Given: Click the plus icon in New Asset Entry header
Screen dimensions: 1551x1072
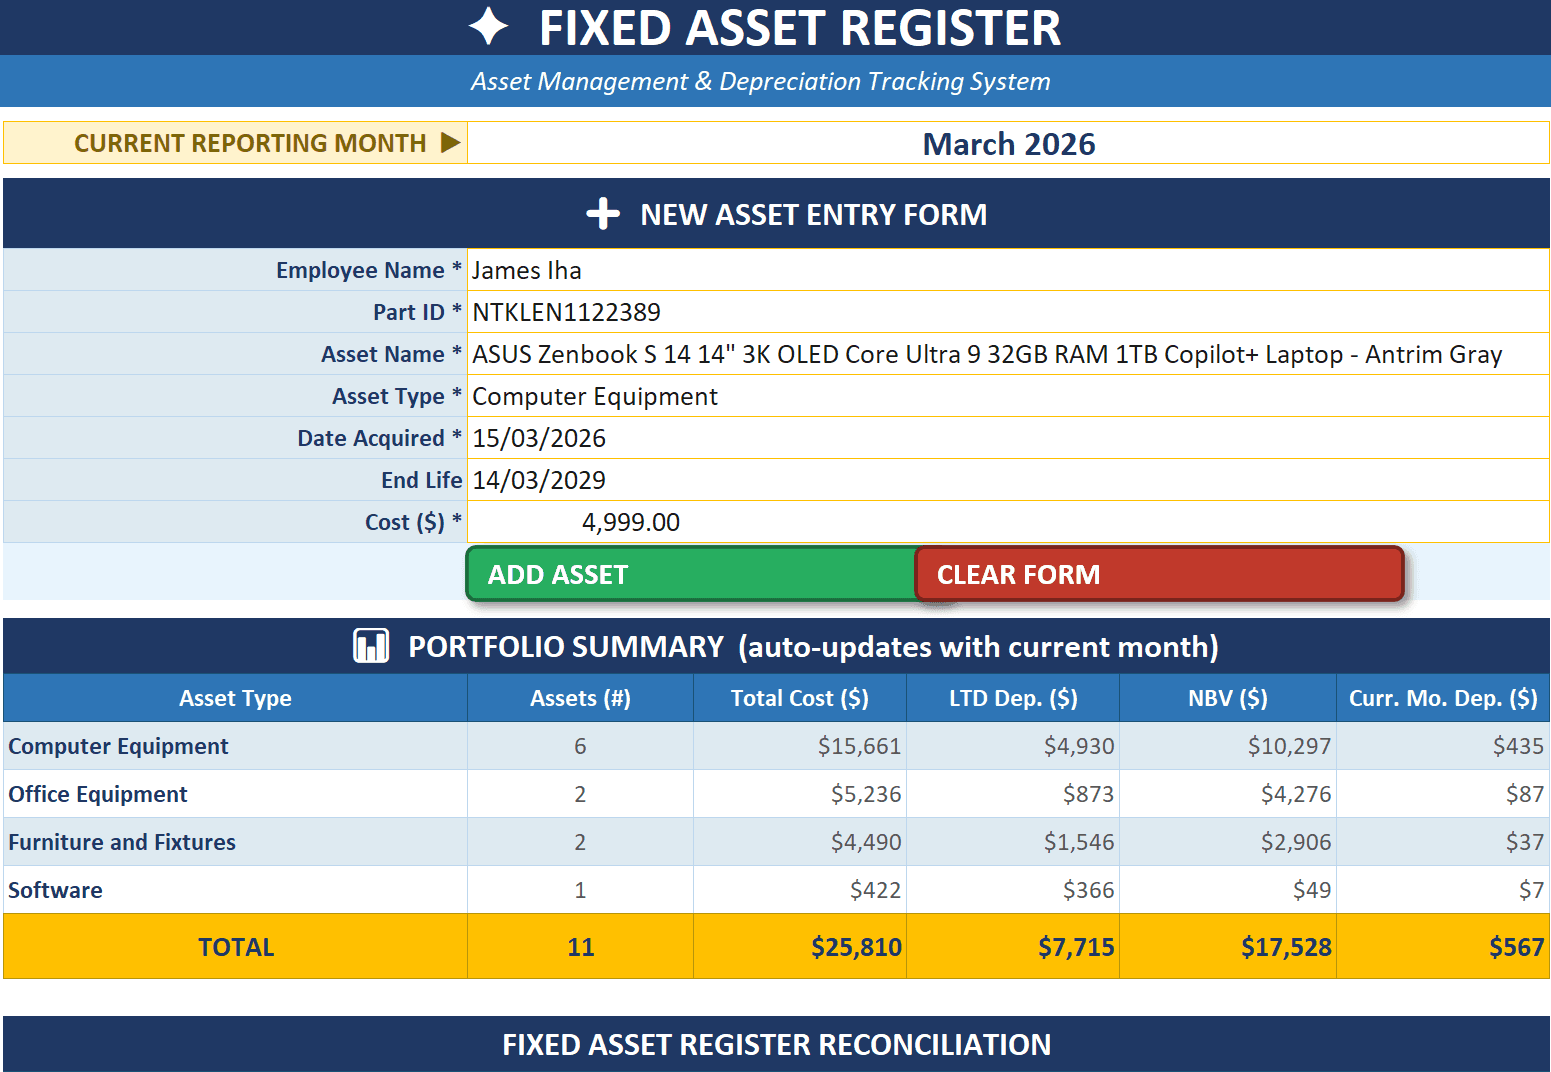Looking at the screenshot, I should [603, 213].
